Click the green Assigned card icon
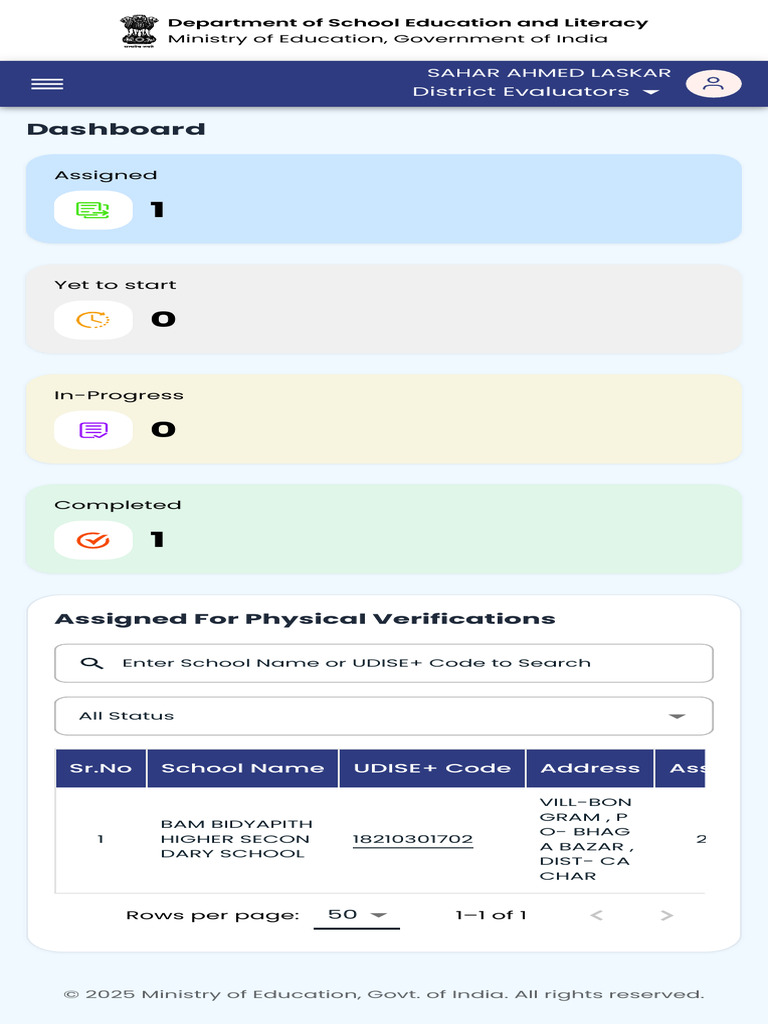768x1024 pixels. click(x=93, y=210)
